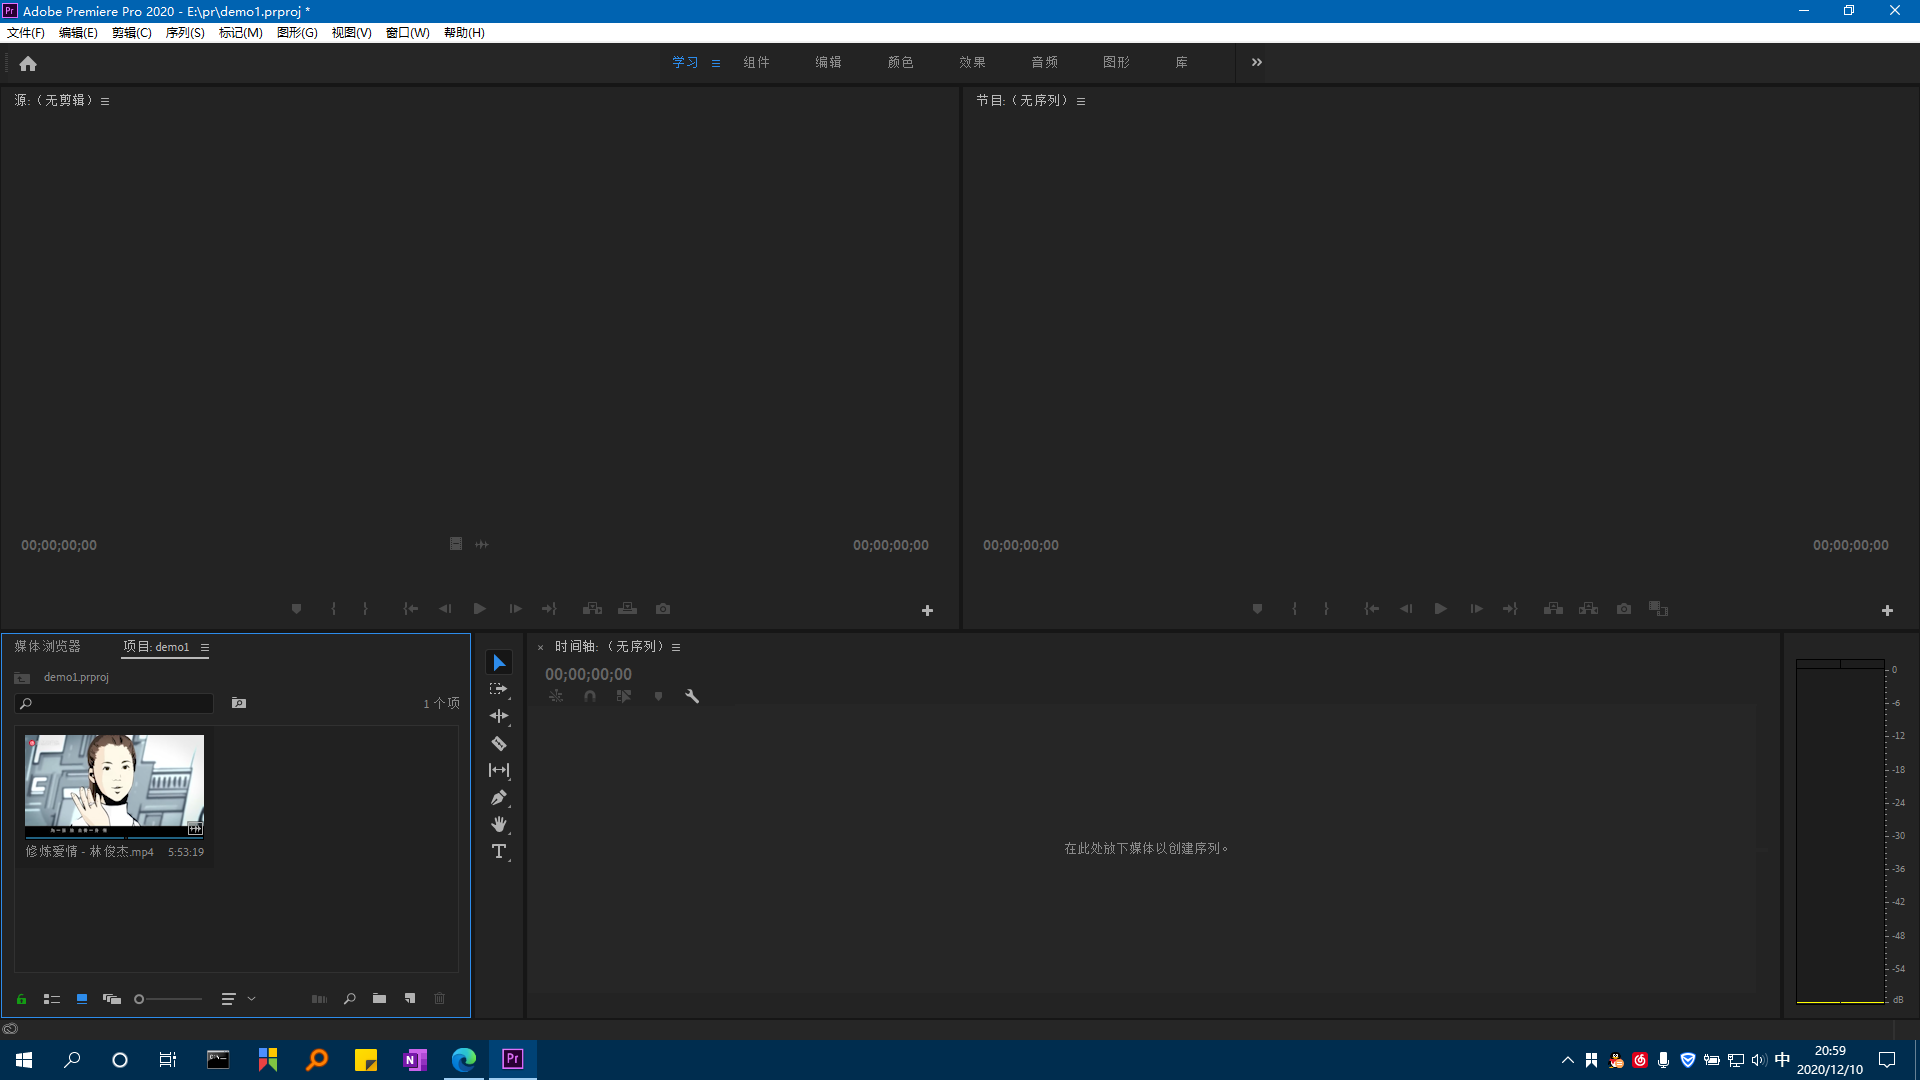Screen dimensions: 1920x1080
Task: Open the 颜色 workspace
Action: tap(900, 62)
